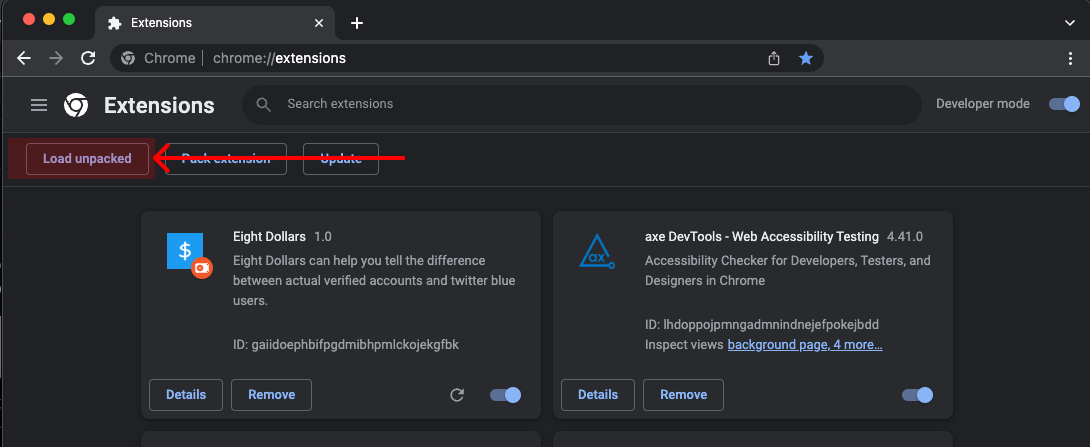Click the axe DevTools extension logo
Image resolution: width=1090 pixels, height=447 pixels.
coord(597,252)
